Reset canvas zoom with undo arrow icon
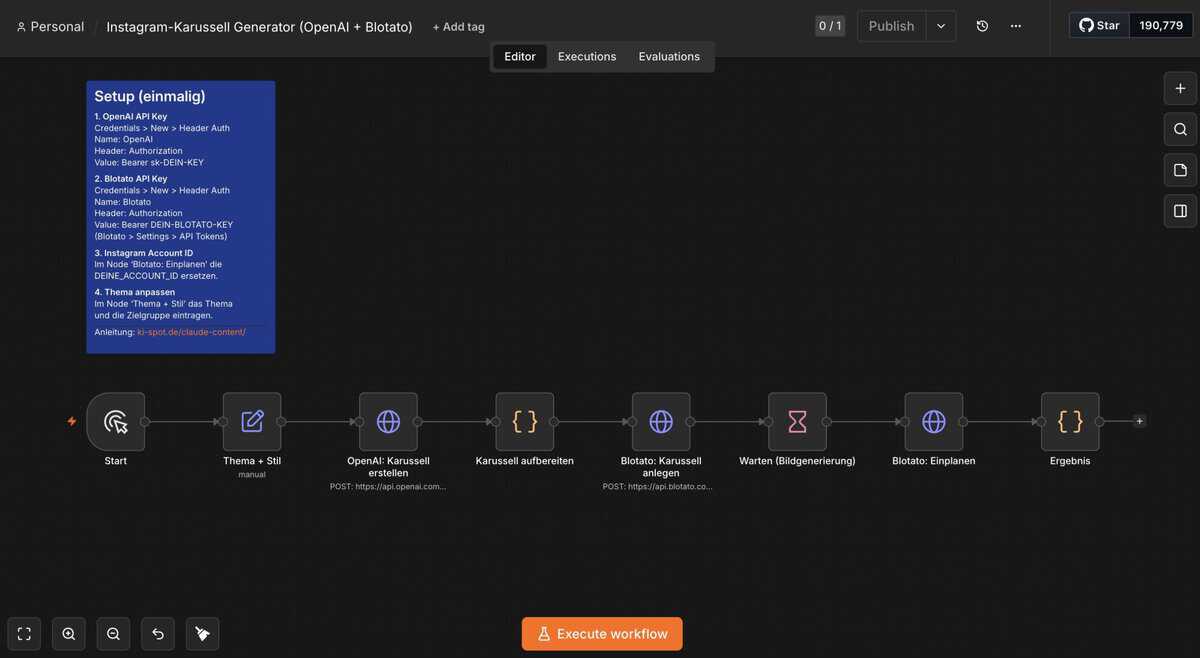Screen dimensions: 1200x658 158,634
